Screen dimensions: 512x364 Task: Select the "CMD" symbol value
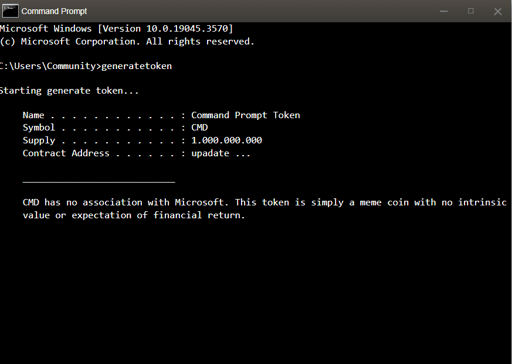pos(199,127)
